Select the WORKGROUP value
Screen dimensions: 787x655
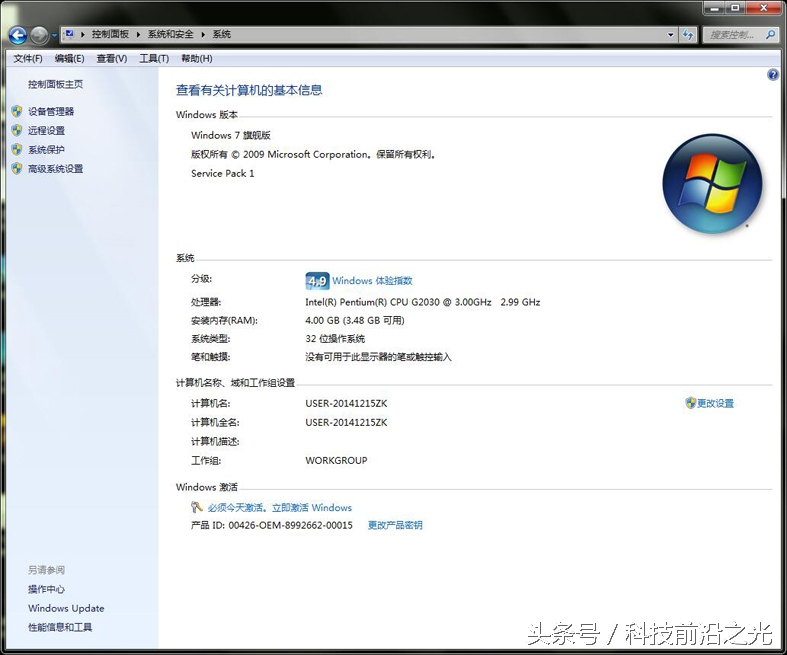point(336,460)
